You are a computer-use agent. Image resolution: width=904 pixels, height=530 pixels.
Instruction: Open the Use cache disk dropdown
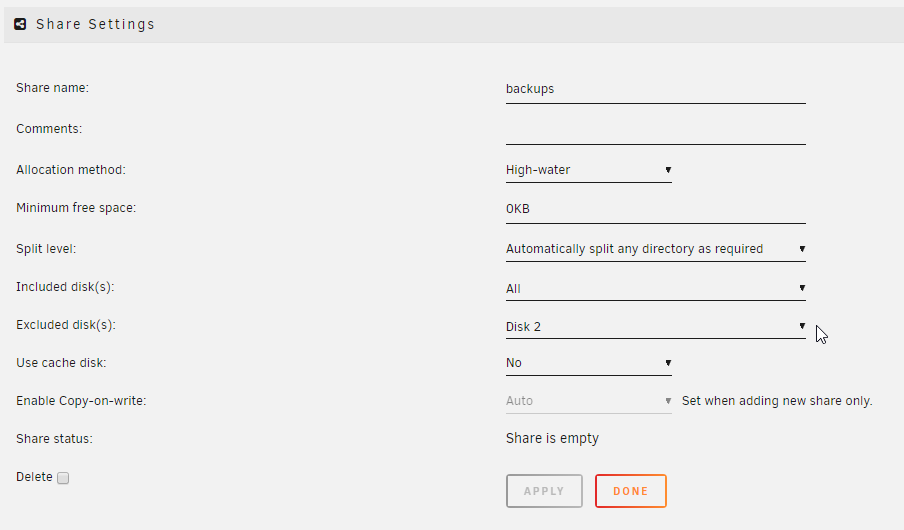(589, 363)
